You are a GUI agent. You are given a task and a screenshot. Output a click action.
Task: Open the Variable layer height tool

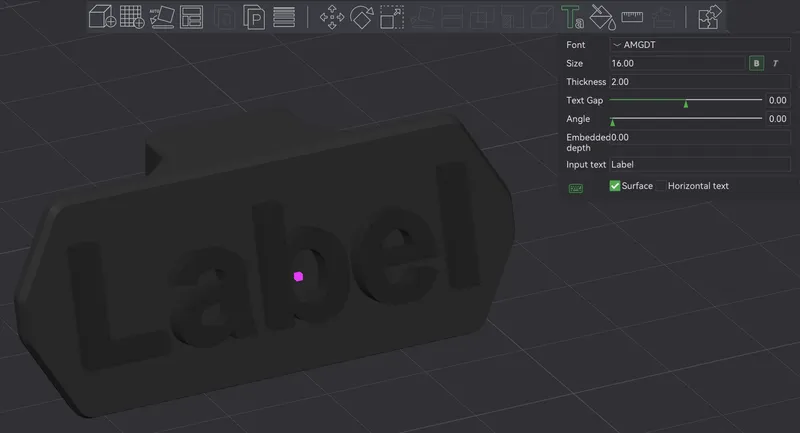(284, 17)
